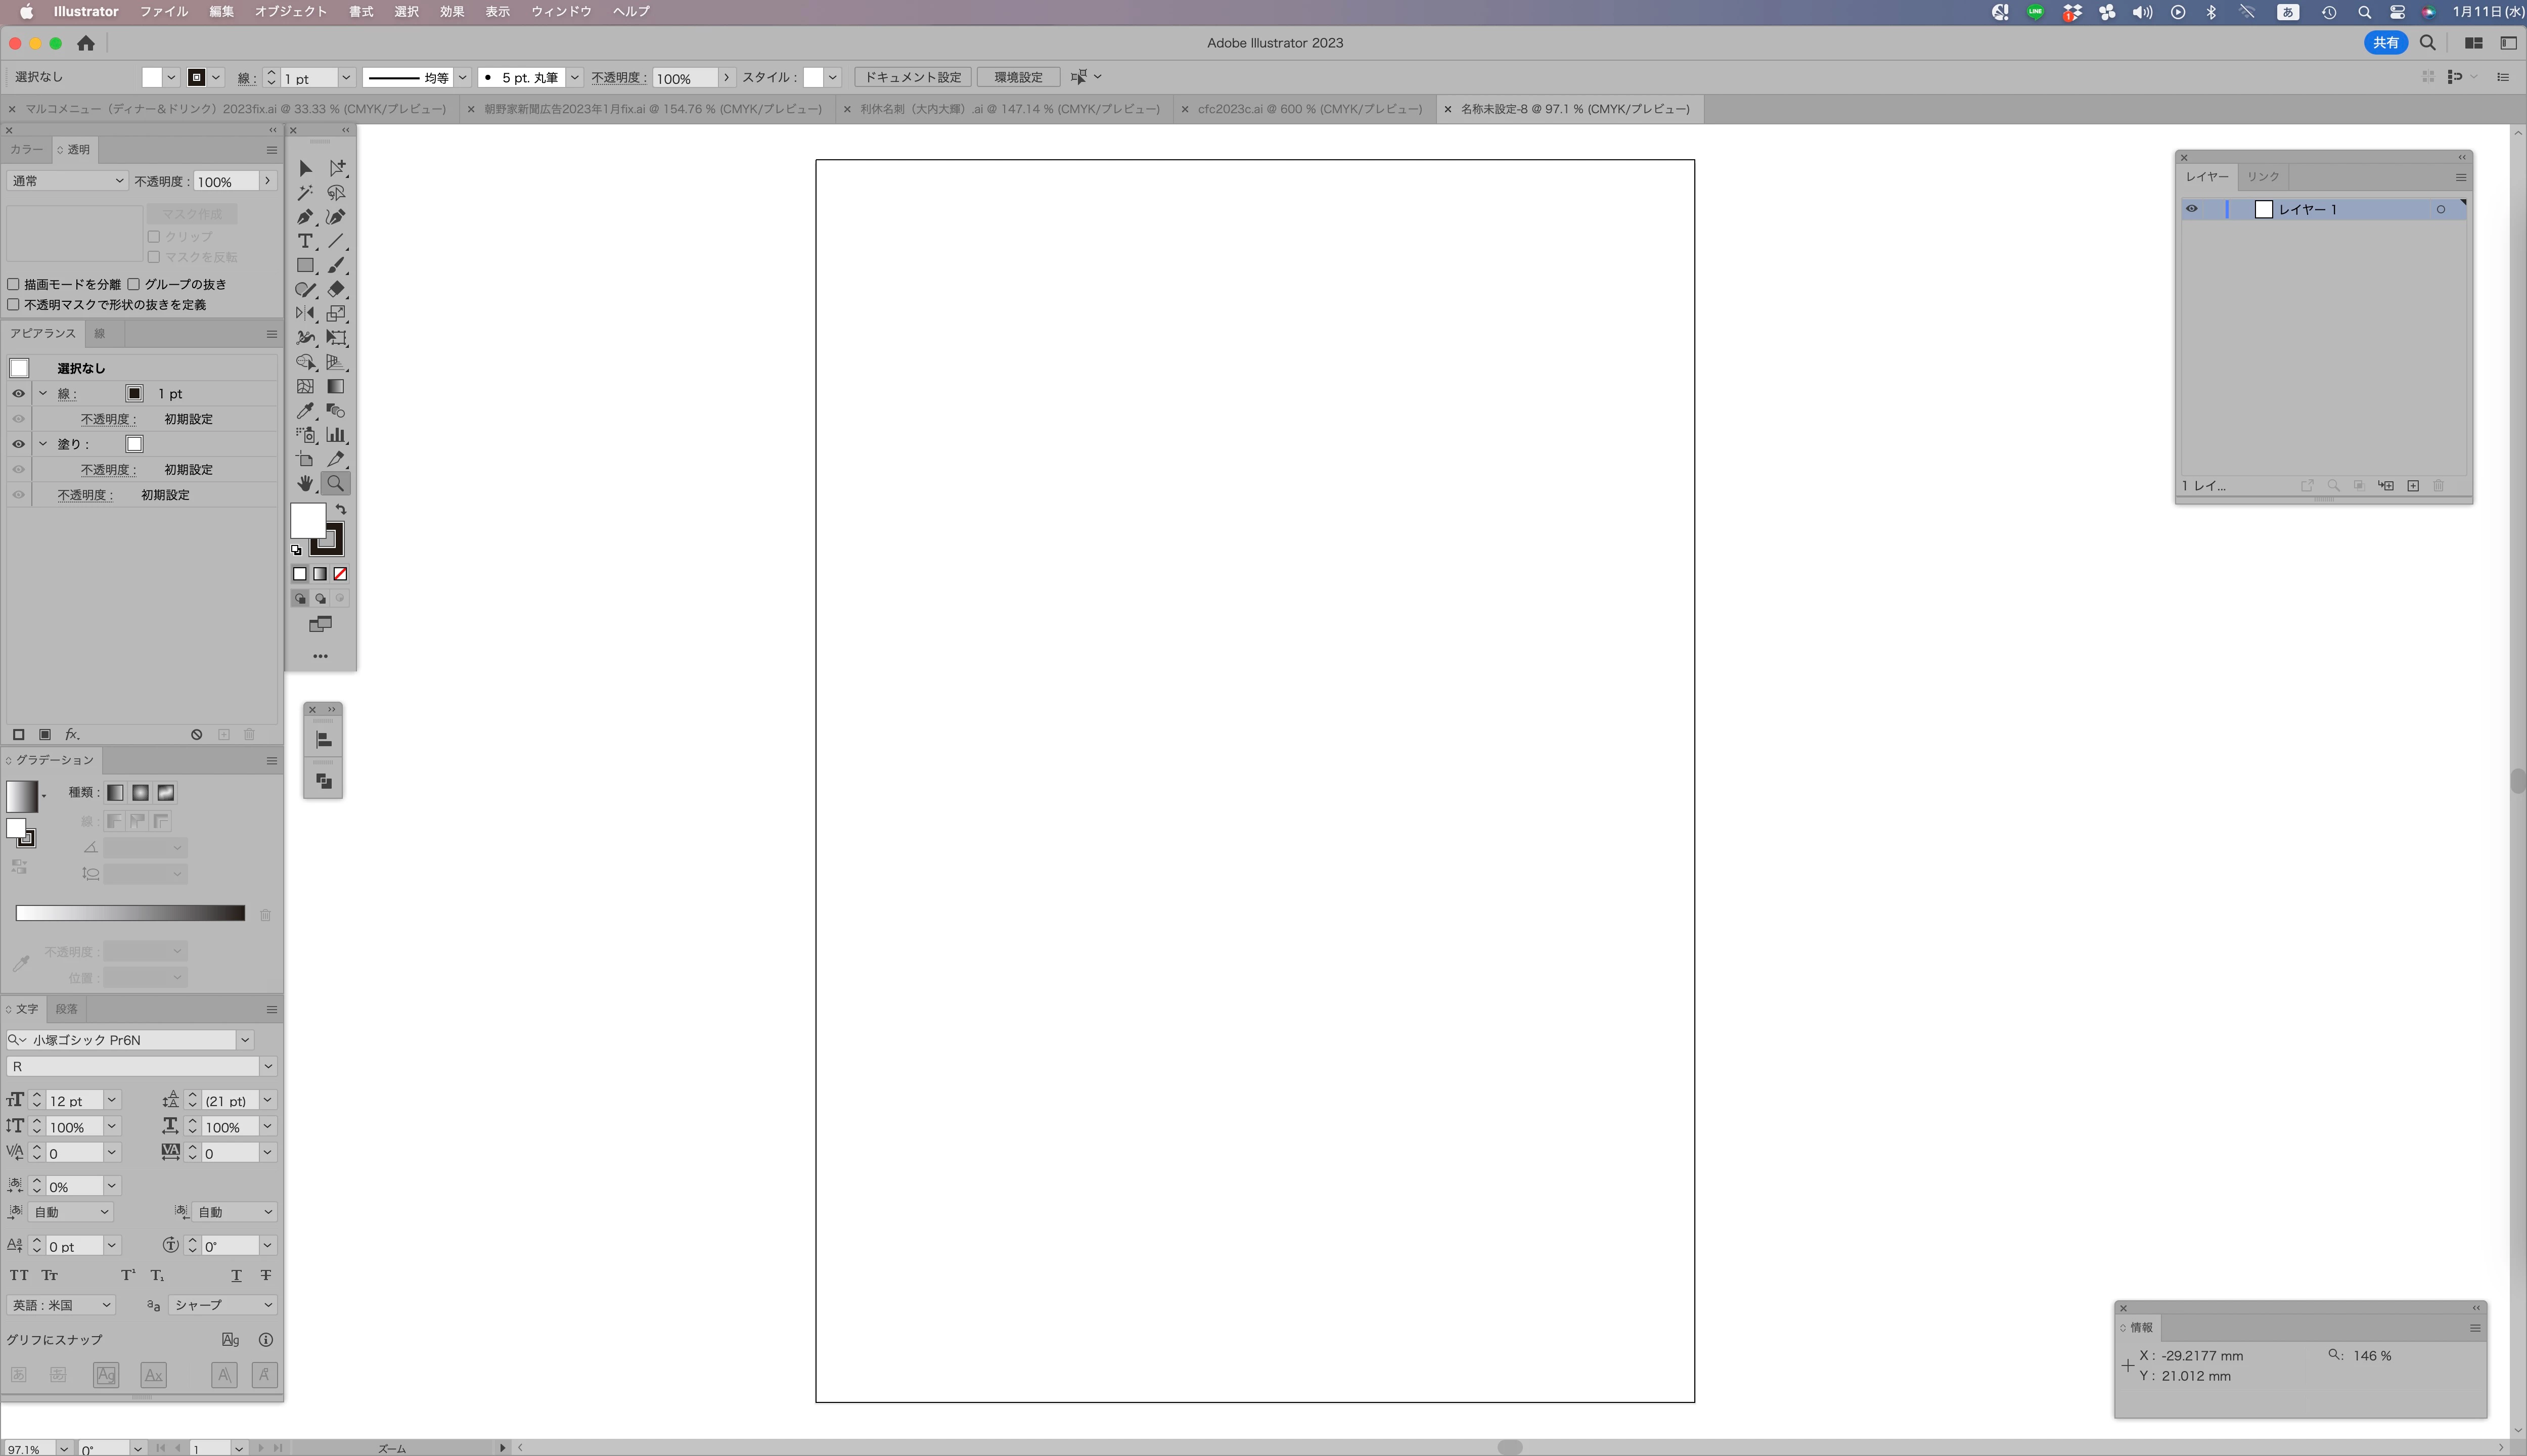Screen dimensions: 2527x1456
Task: Open the 通常 blend mode dropdown
Action: (67, 181)
